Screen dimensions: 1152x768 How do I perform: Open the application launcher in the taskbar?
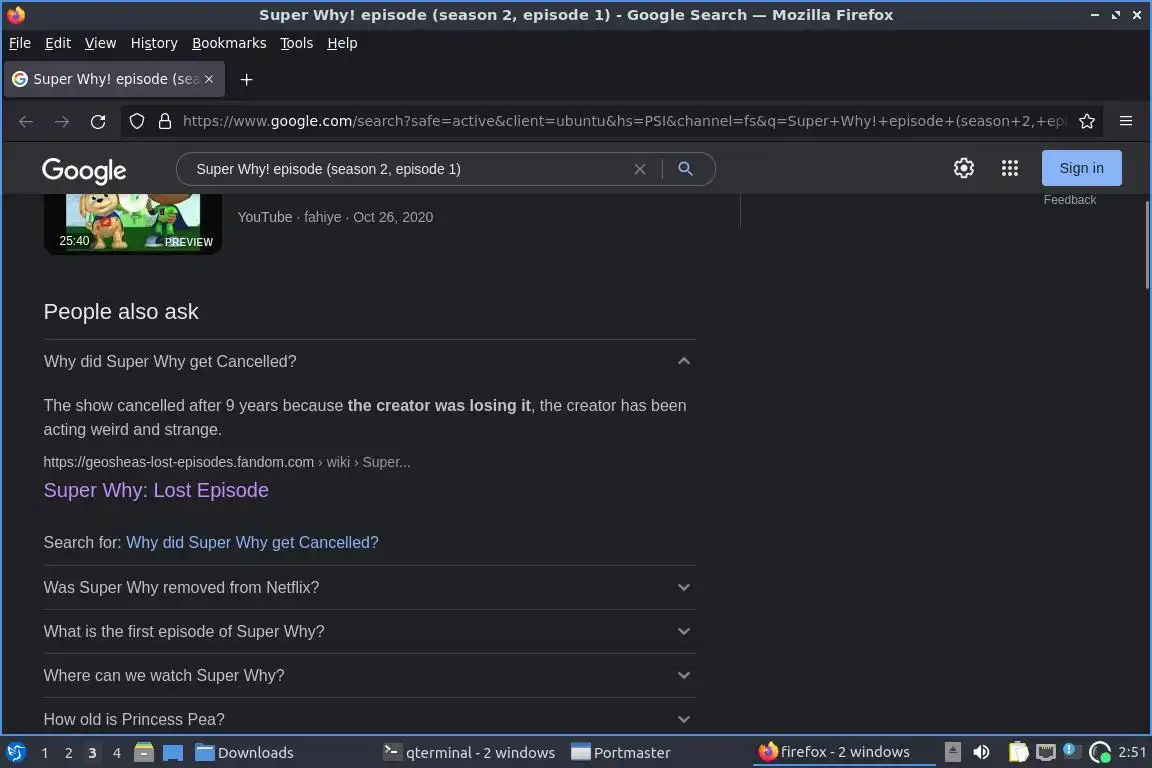[x=16, y=753]
